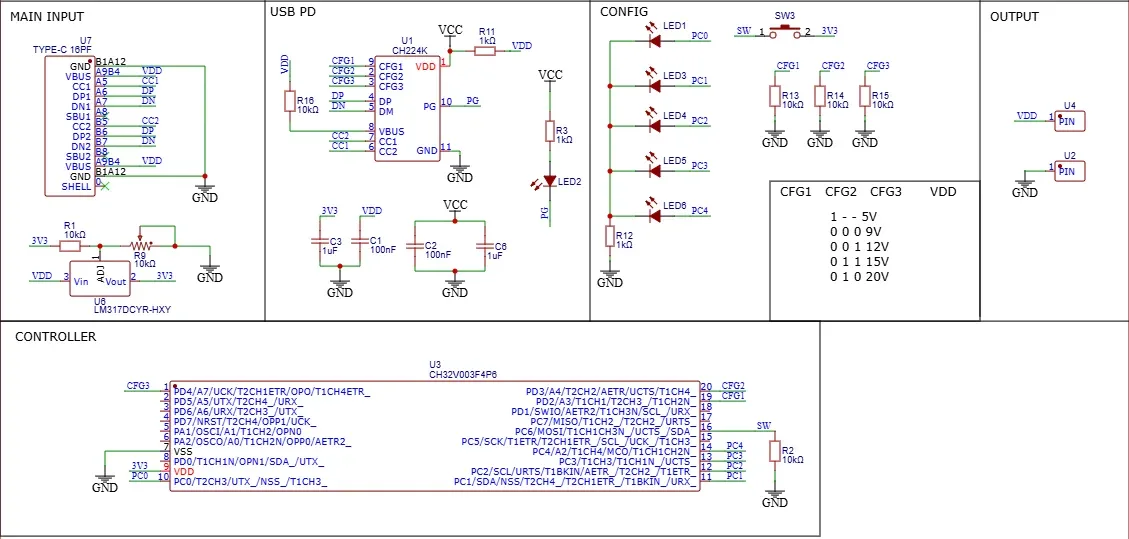Screen dimensions: 1129x539
Task: Click the SW net label at U3 pin 16
Action: 764,426
